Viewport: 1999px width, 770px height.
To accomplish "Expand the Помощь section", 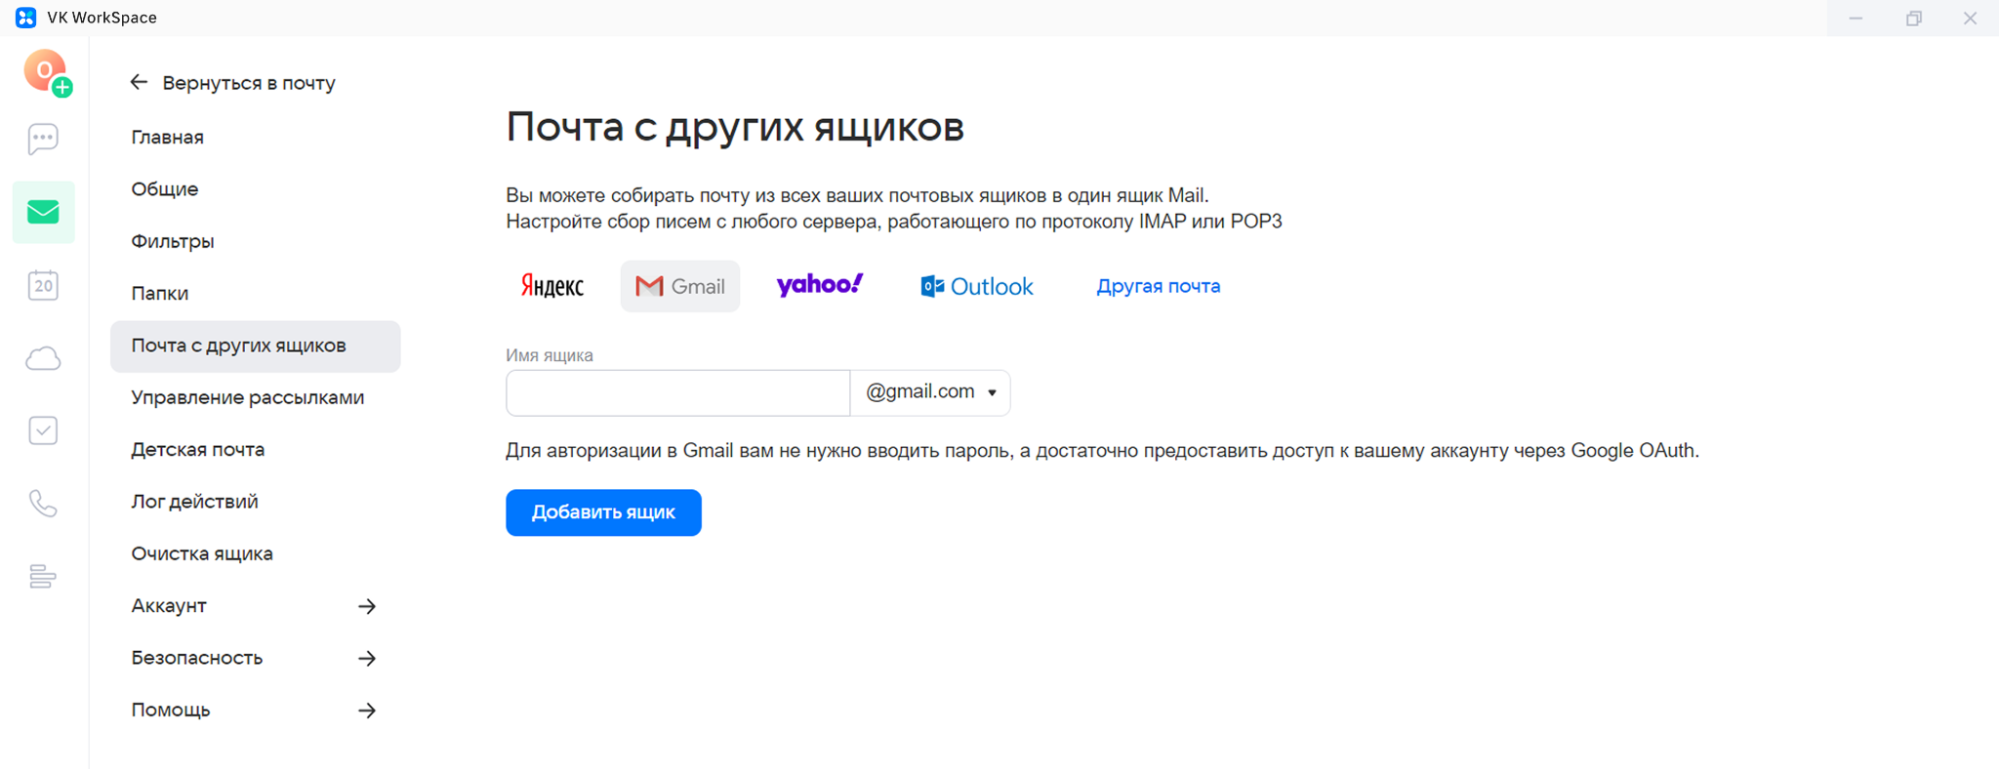I will coord(254,710).
